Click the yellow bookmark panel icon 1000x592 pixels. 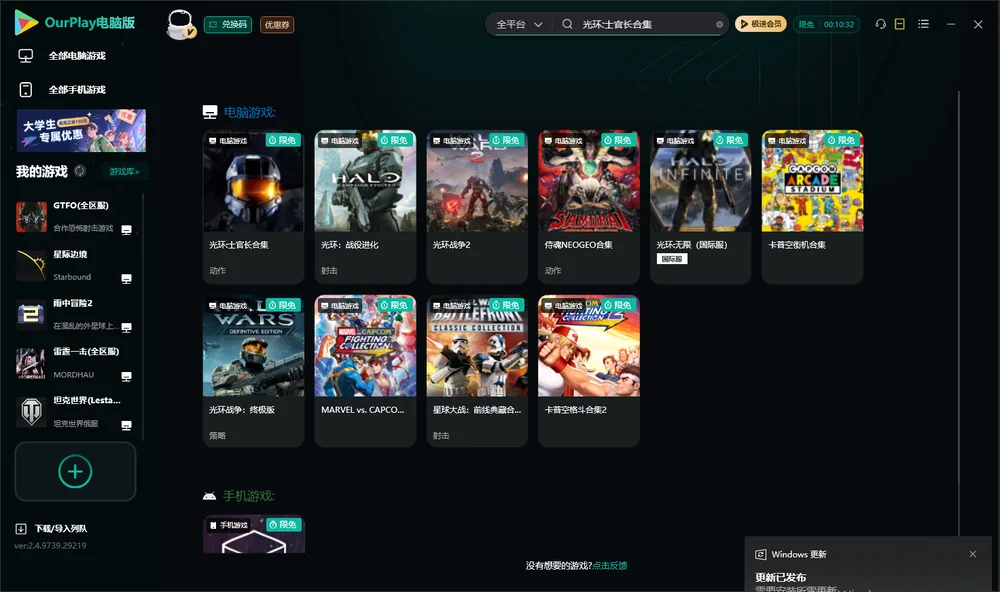[900, 24]
